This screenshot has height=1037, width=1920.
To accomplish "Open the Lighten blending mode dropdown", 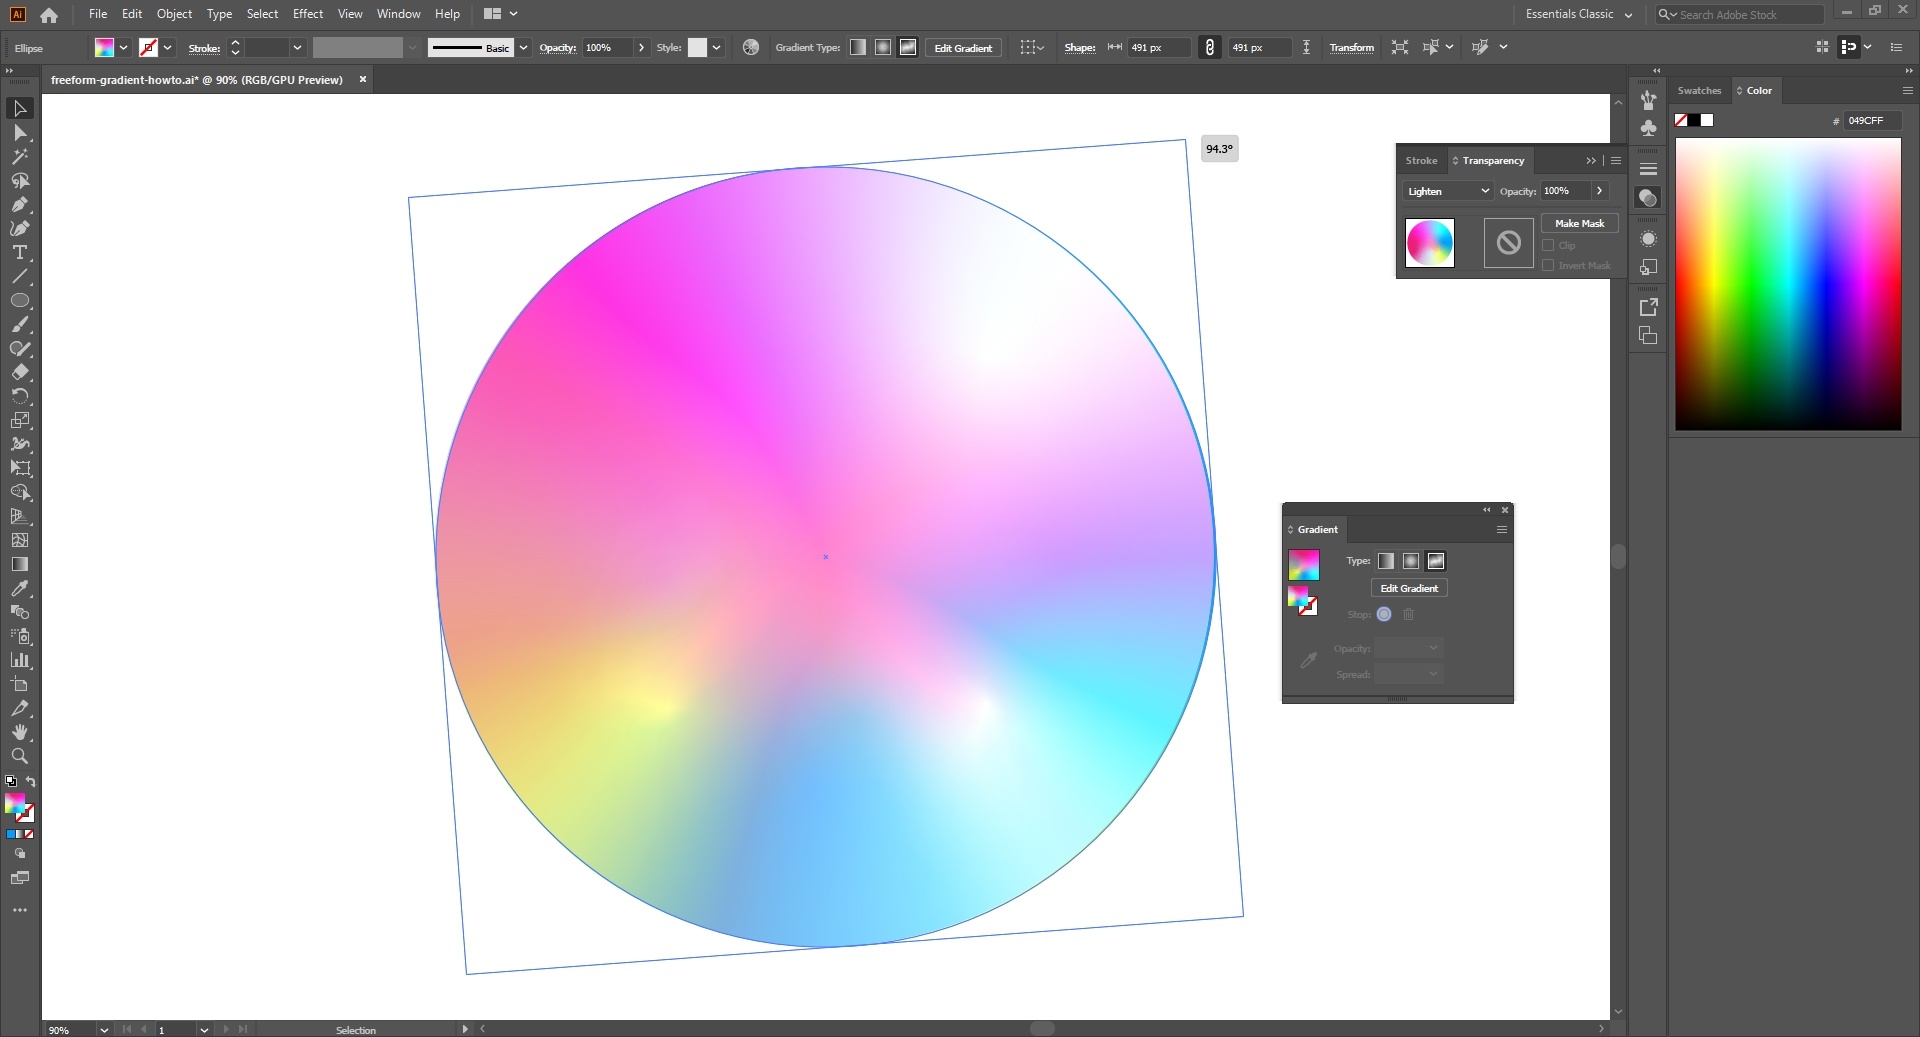I will (1447, 190).
